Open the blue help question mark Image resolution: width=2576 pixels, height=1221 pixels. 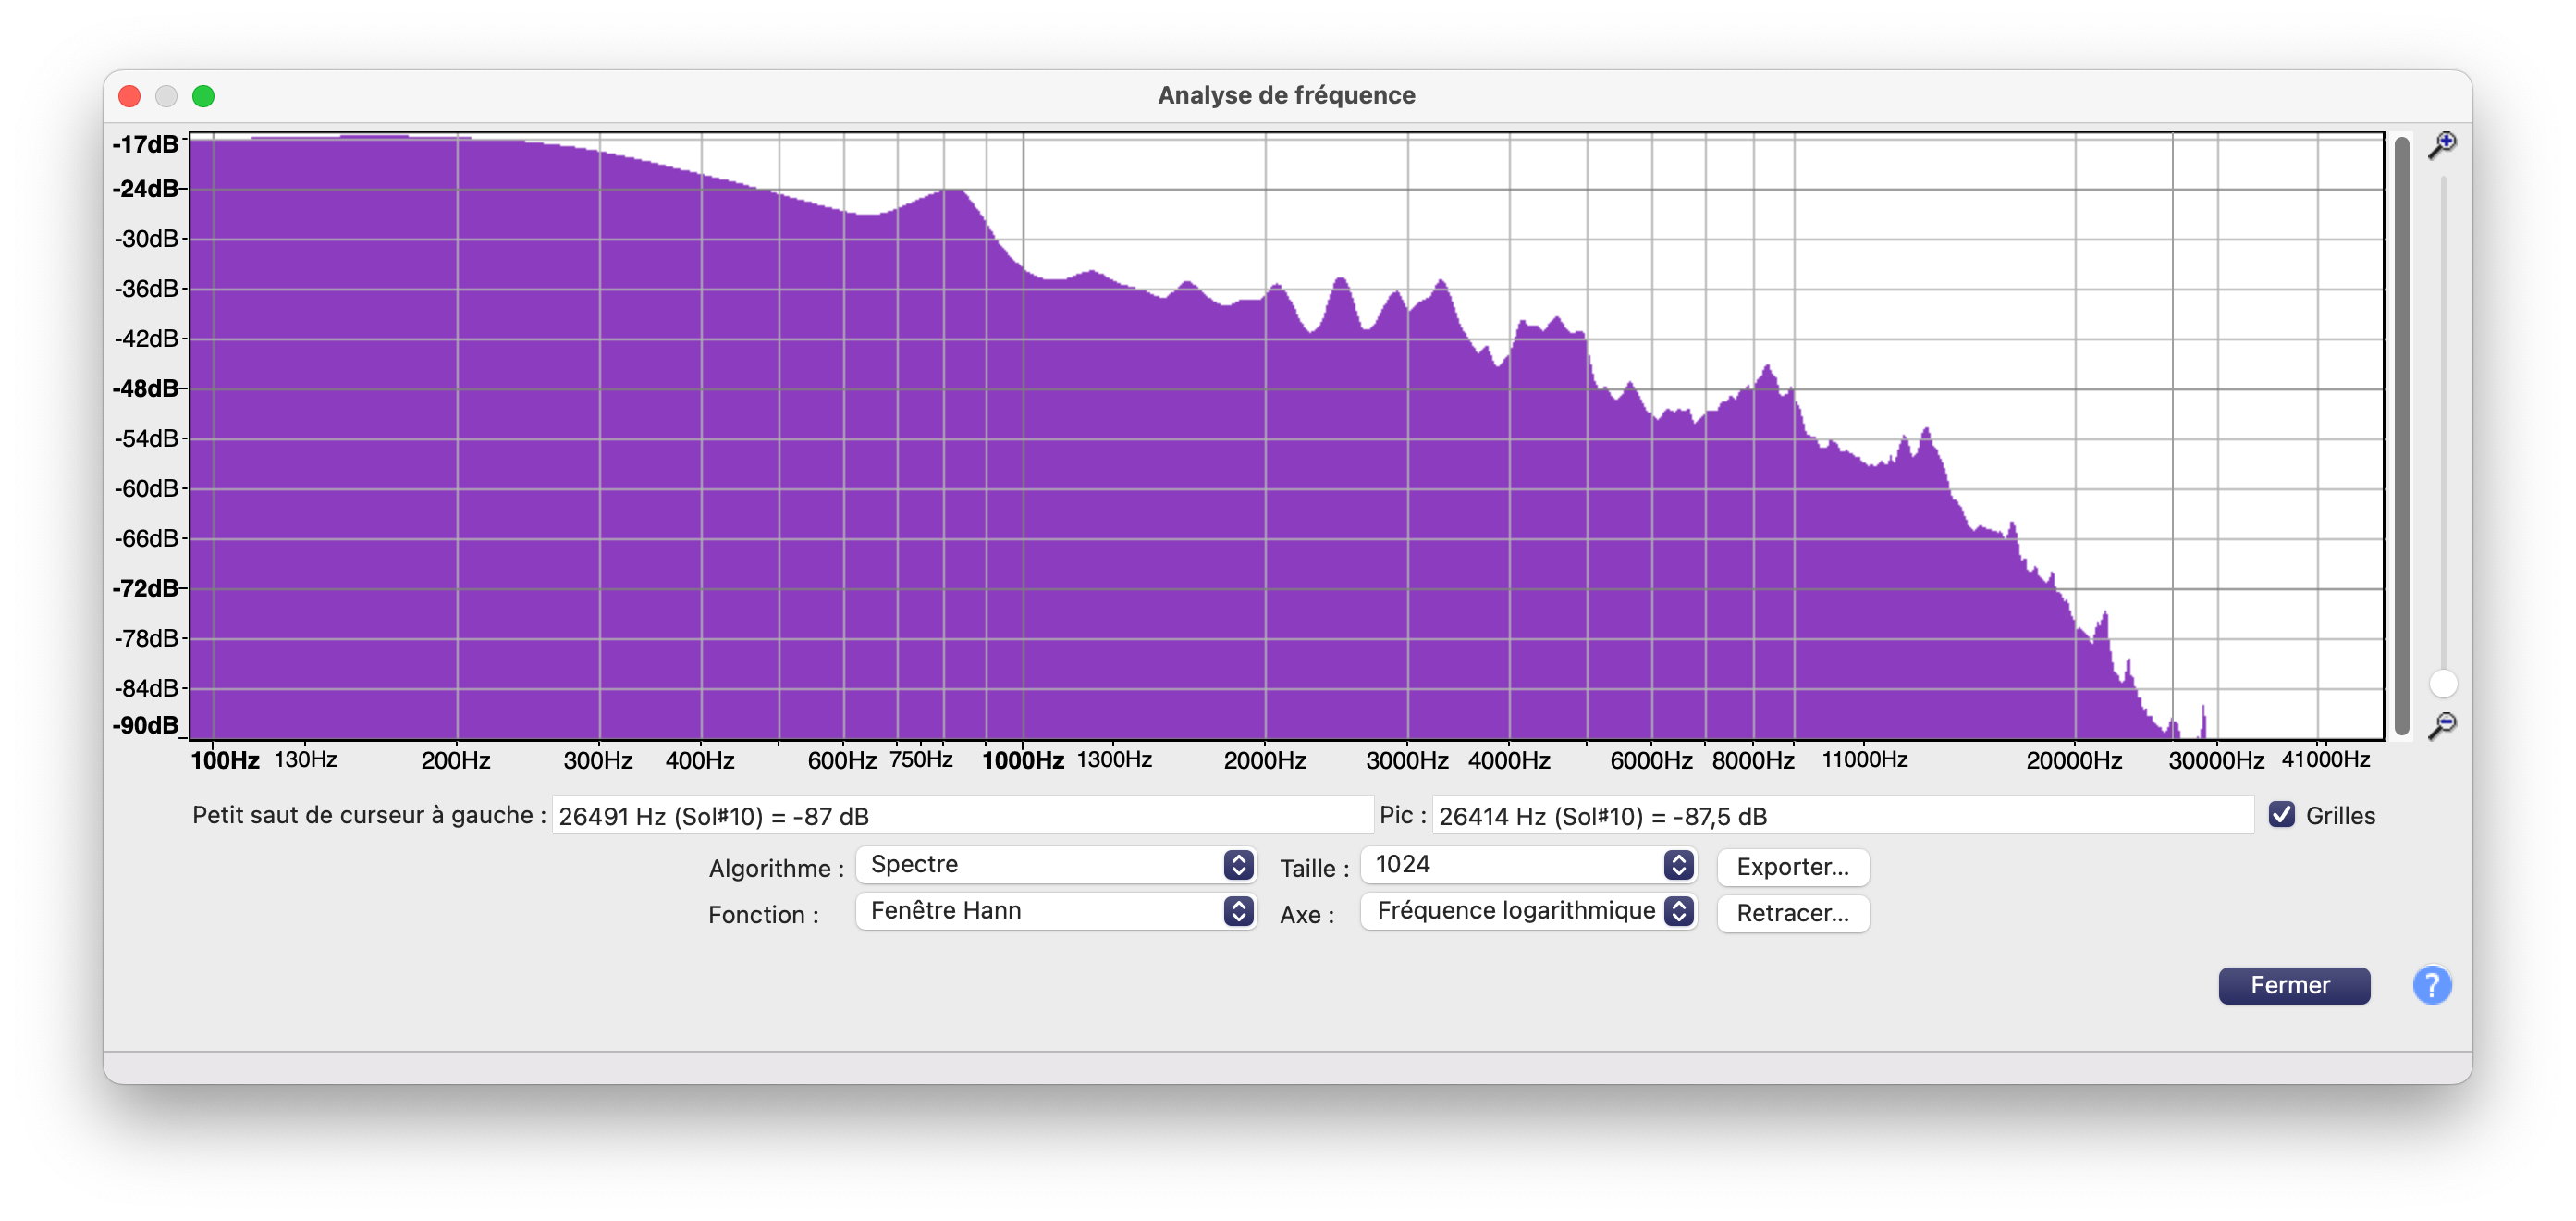click(x=2431, y=985)
